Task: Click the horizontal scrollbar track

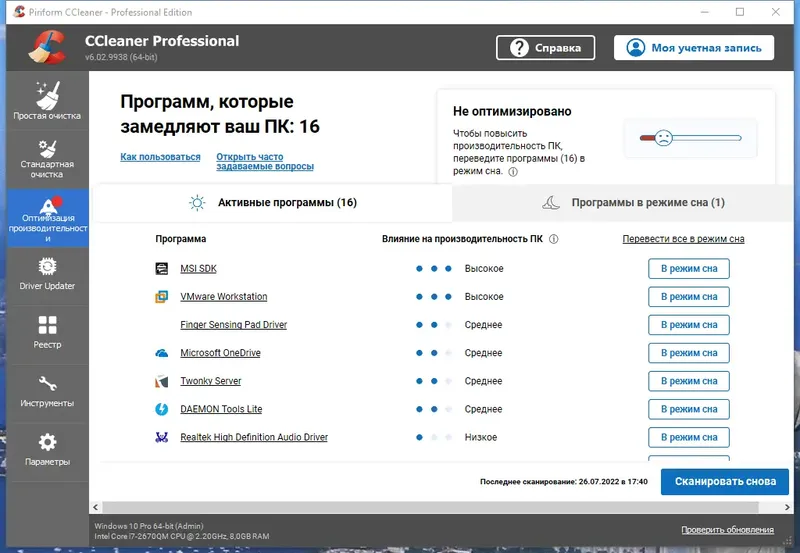Action: (x=430, y=507)
